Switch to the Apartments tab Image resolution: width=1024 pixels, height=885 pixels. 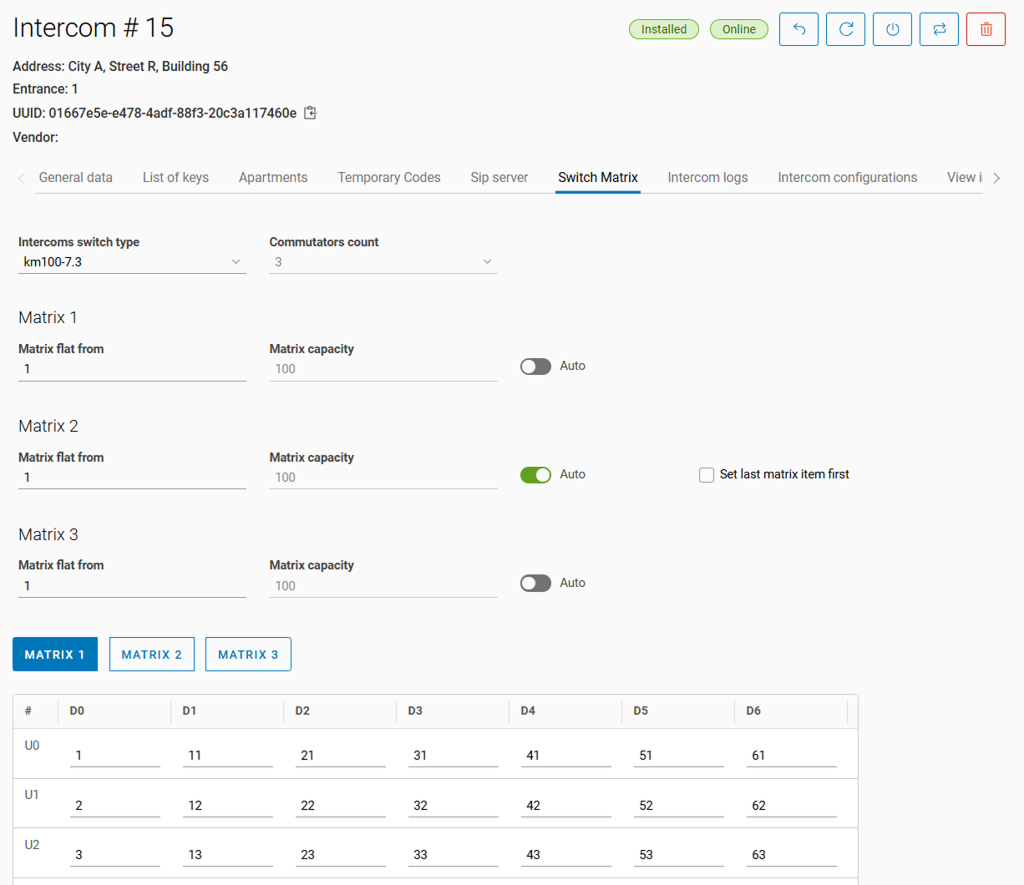pyautogui.click(x=273, y=177)
